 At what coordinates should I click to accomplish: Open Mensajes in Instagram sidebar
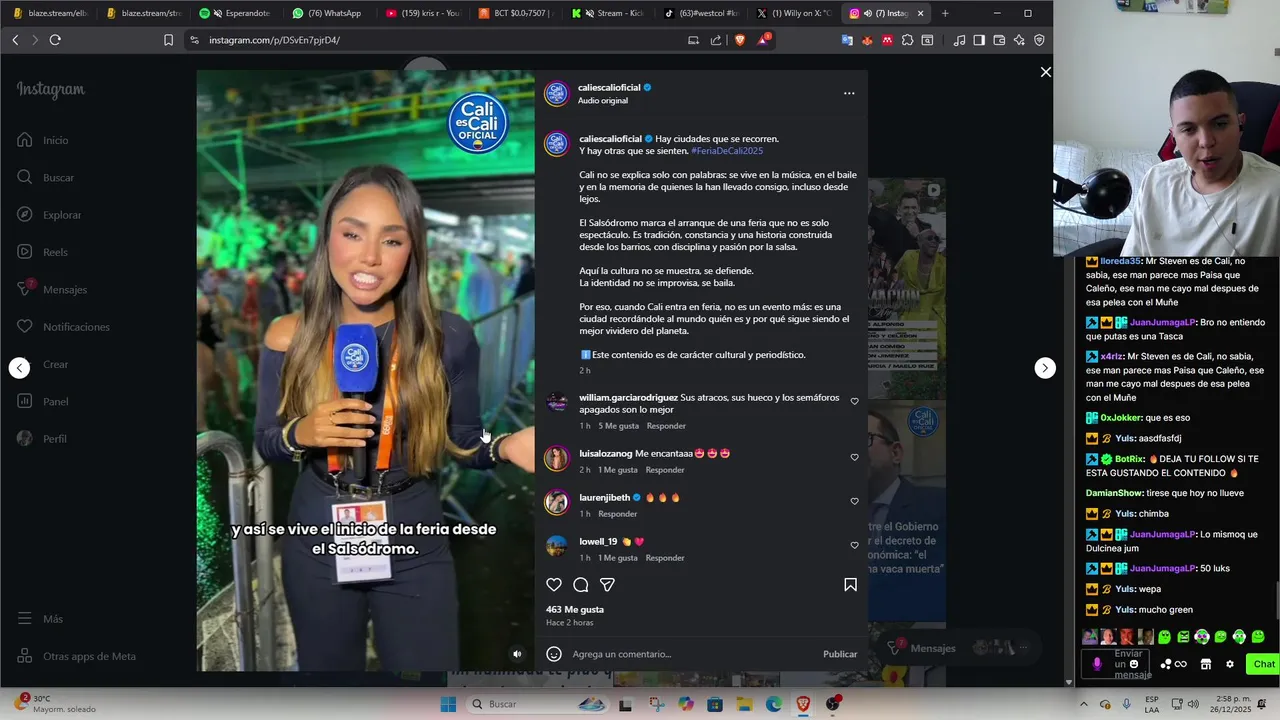point(52,289)
